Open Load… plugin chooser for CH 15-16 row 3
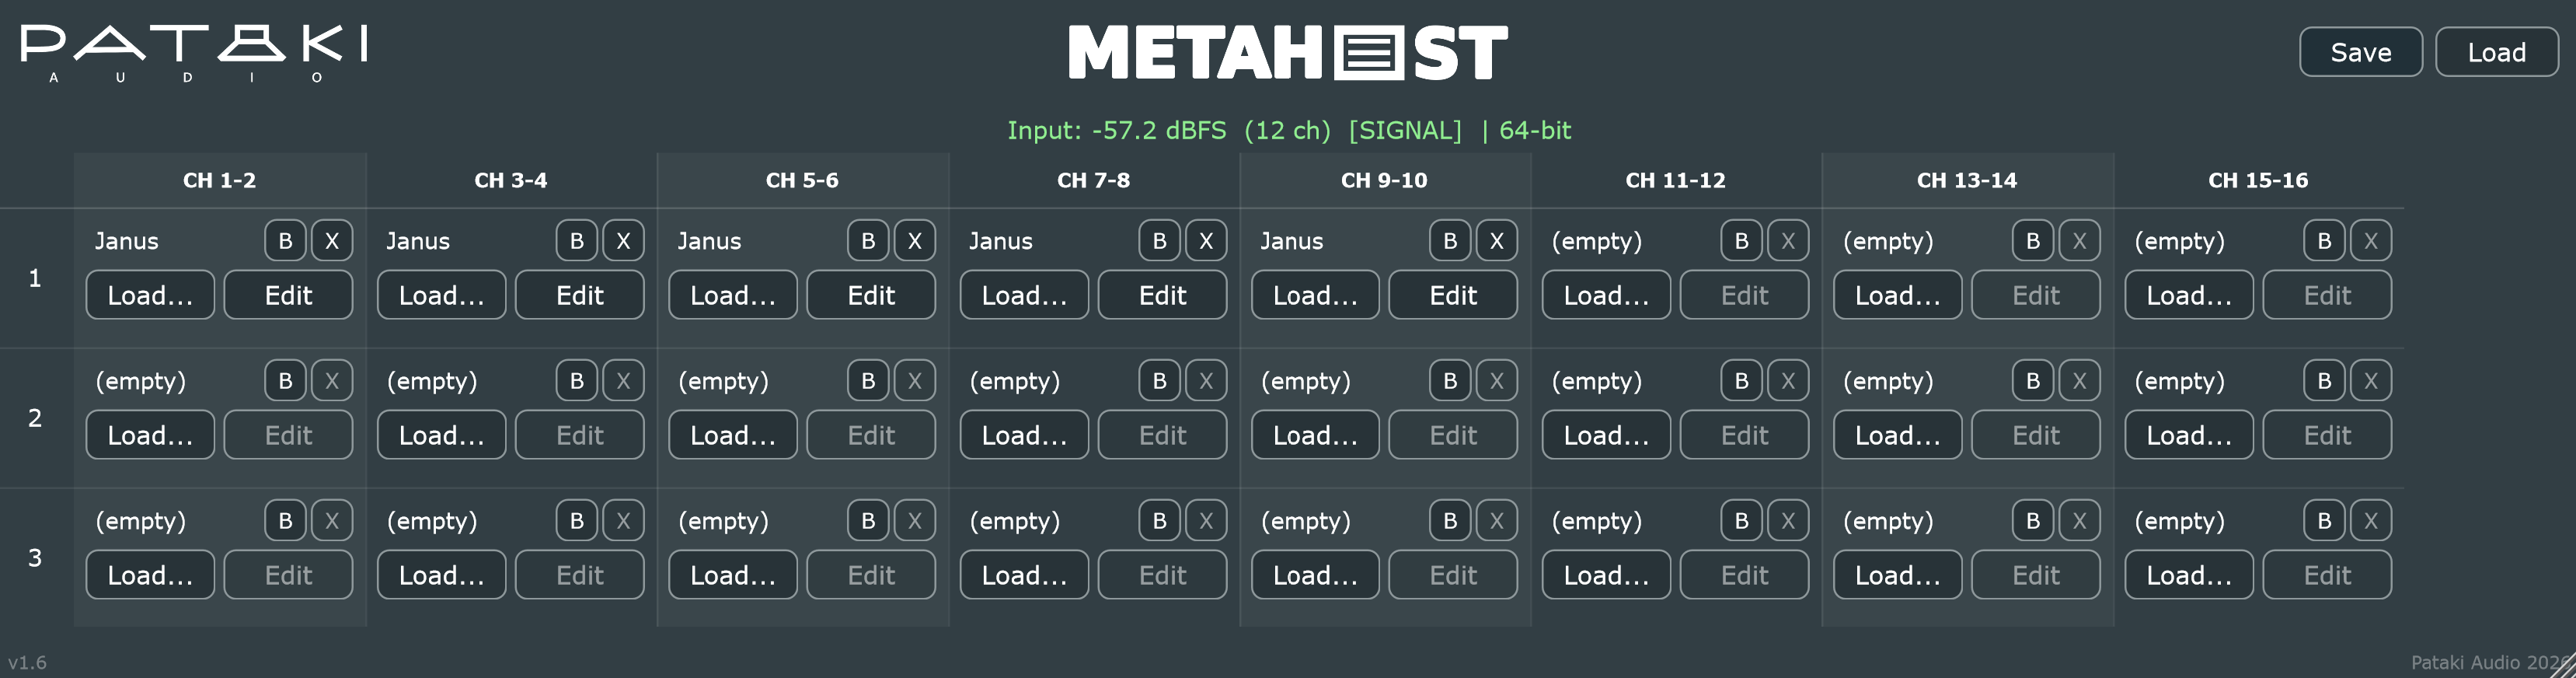2576x678 pixels. pyautogui.click(x=2189, y=575)
